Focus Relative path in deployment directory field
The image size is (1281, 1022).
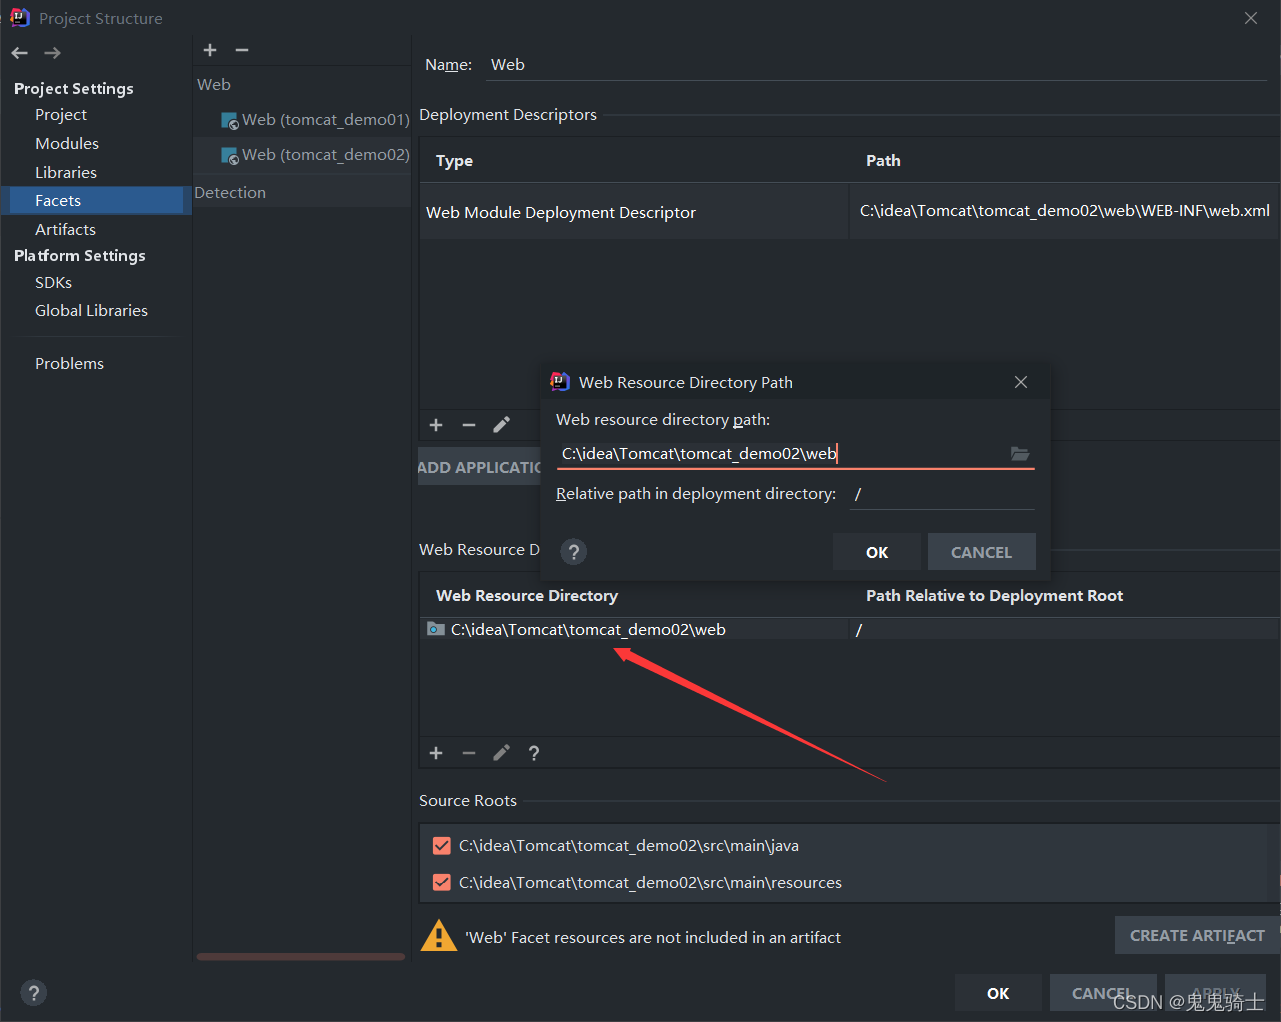942,494
